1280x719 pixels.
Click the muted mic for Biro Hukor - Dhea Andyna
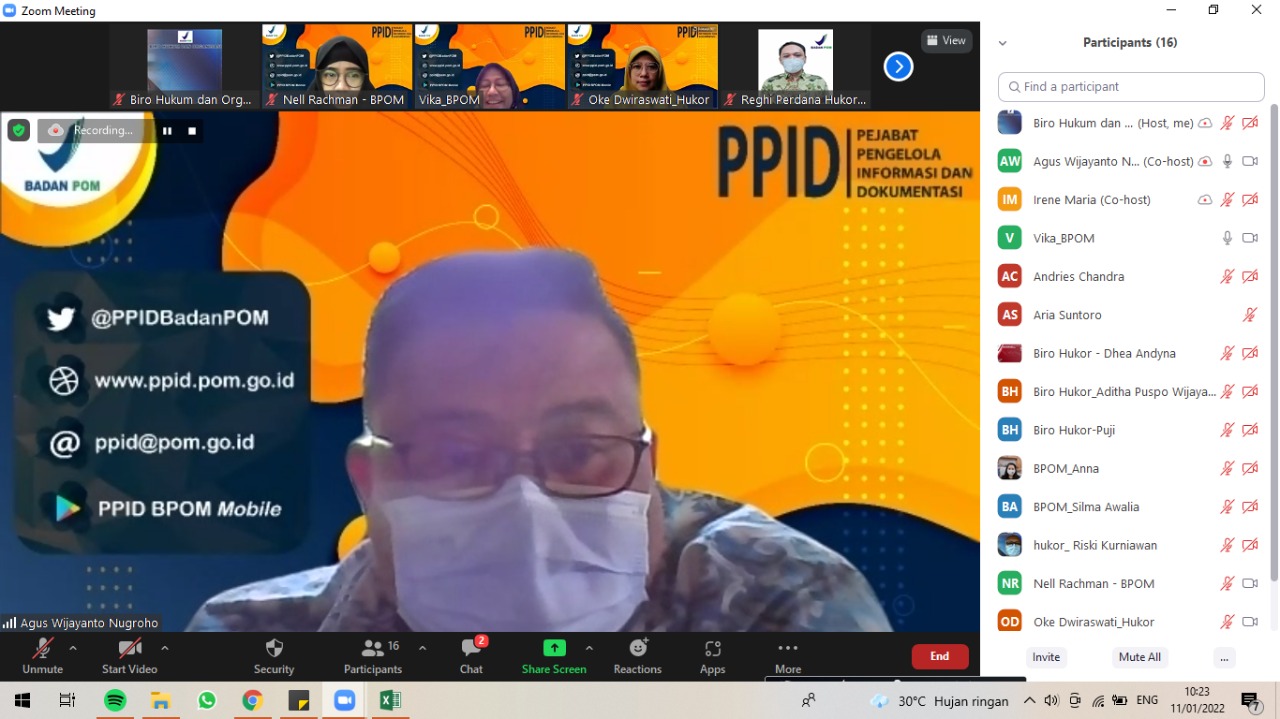click(x=1227, y=353)
